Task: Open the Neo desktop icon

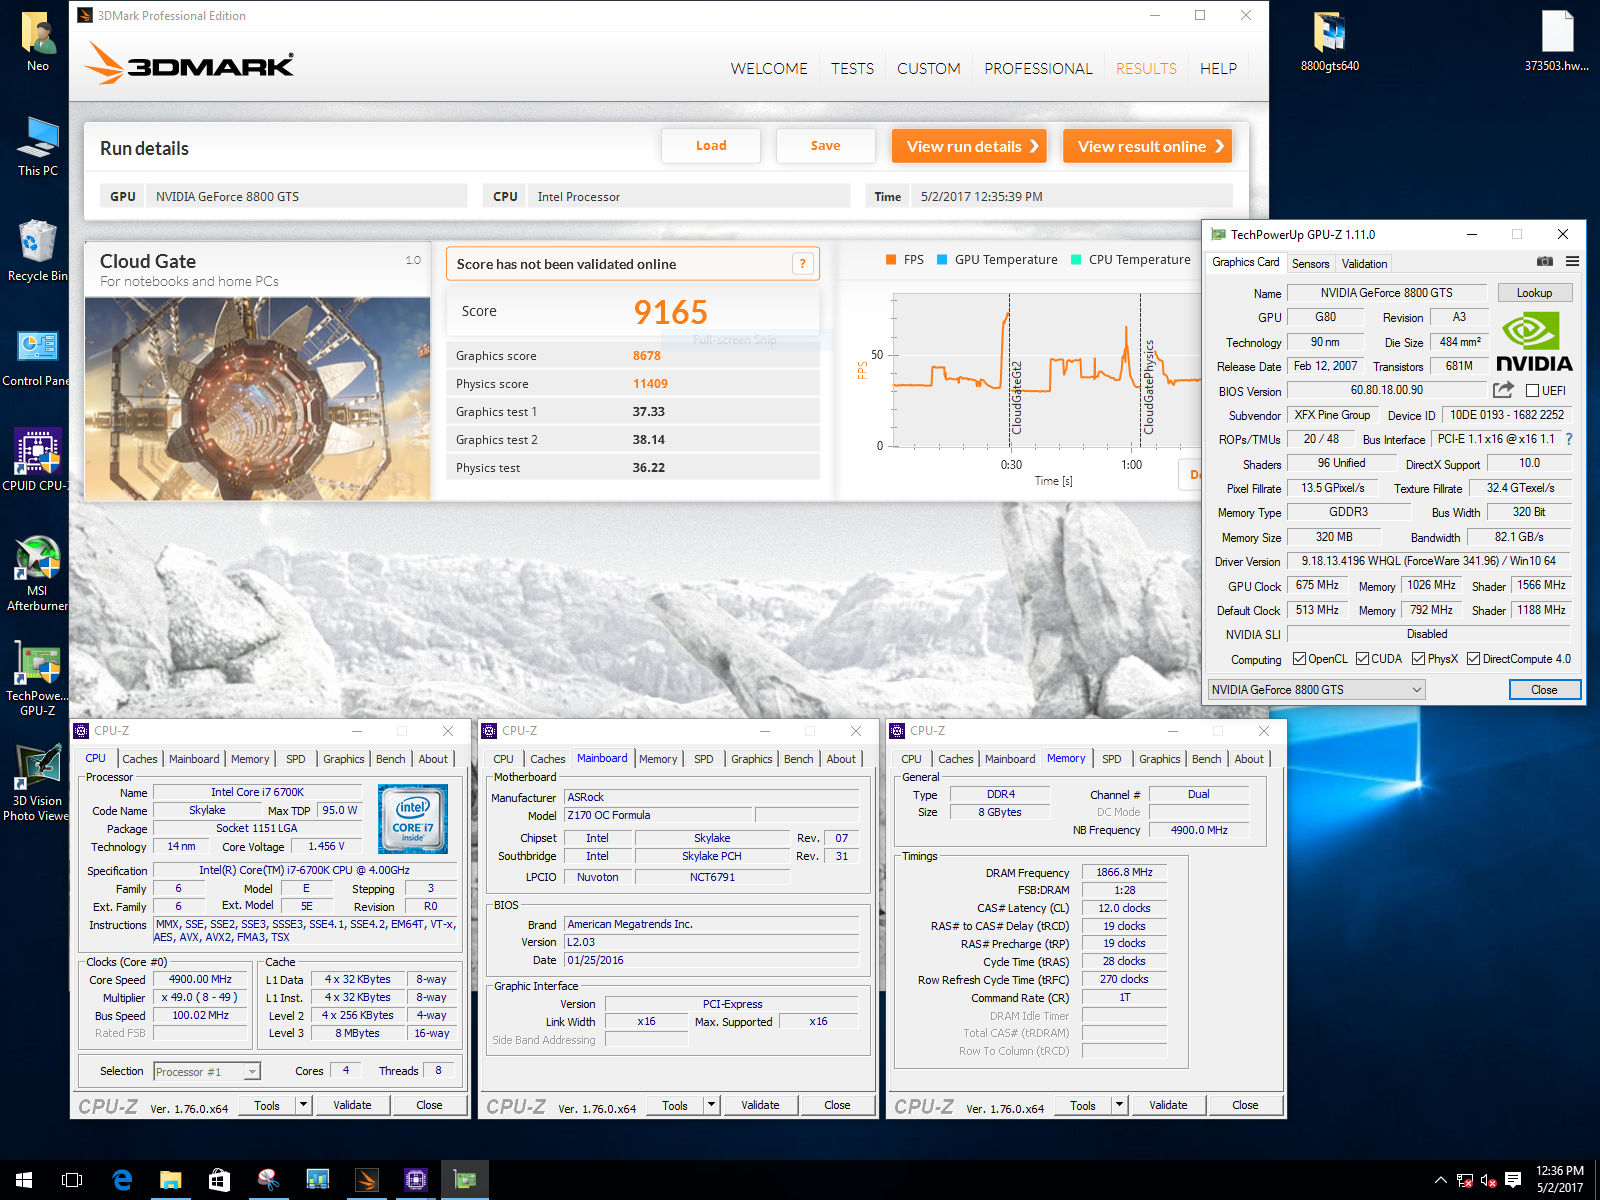Action: 38,42
